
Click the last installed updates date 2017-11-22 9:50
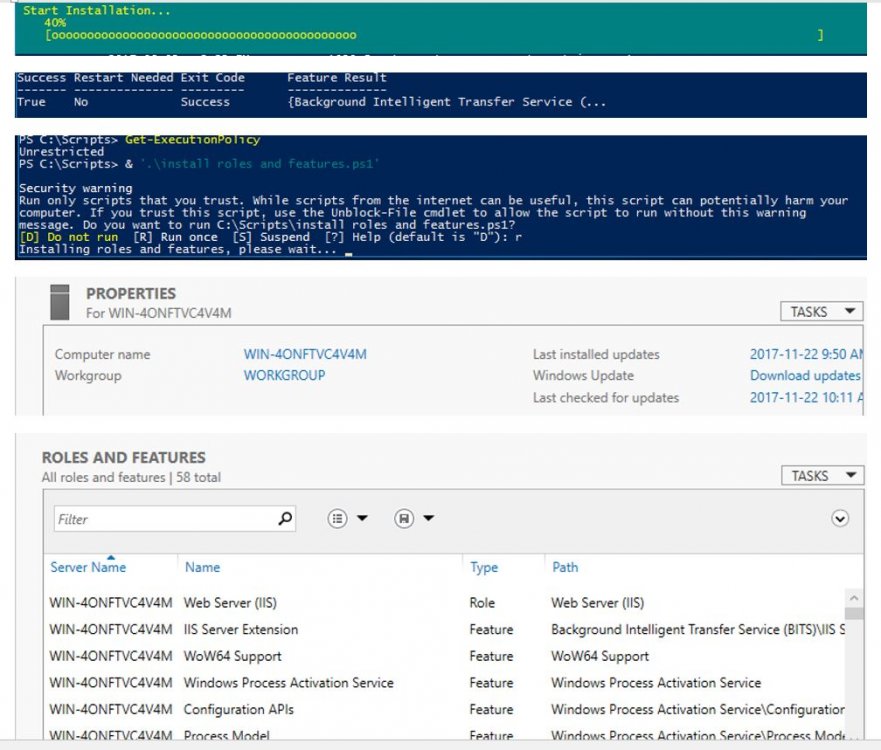[x=806, y=354]
